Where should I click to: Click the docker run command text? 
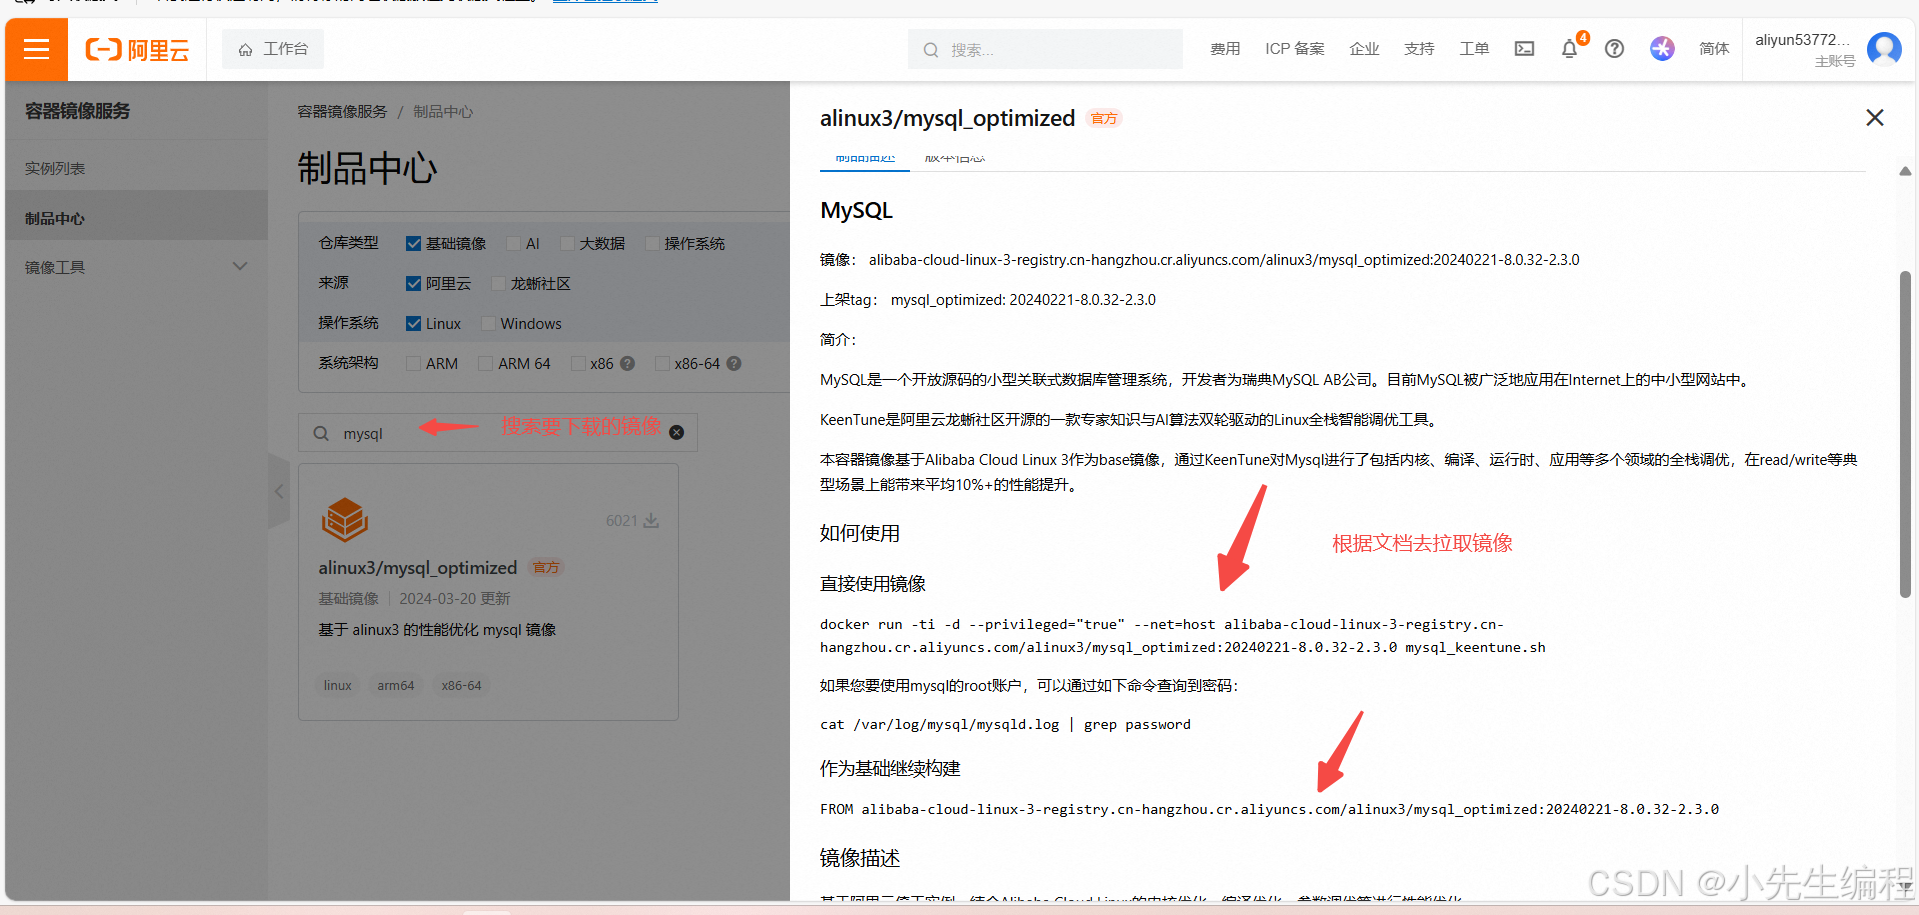click(x=1183, y=636)
